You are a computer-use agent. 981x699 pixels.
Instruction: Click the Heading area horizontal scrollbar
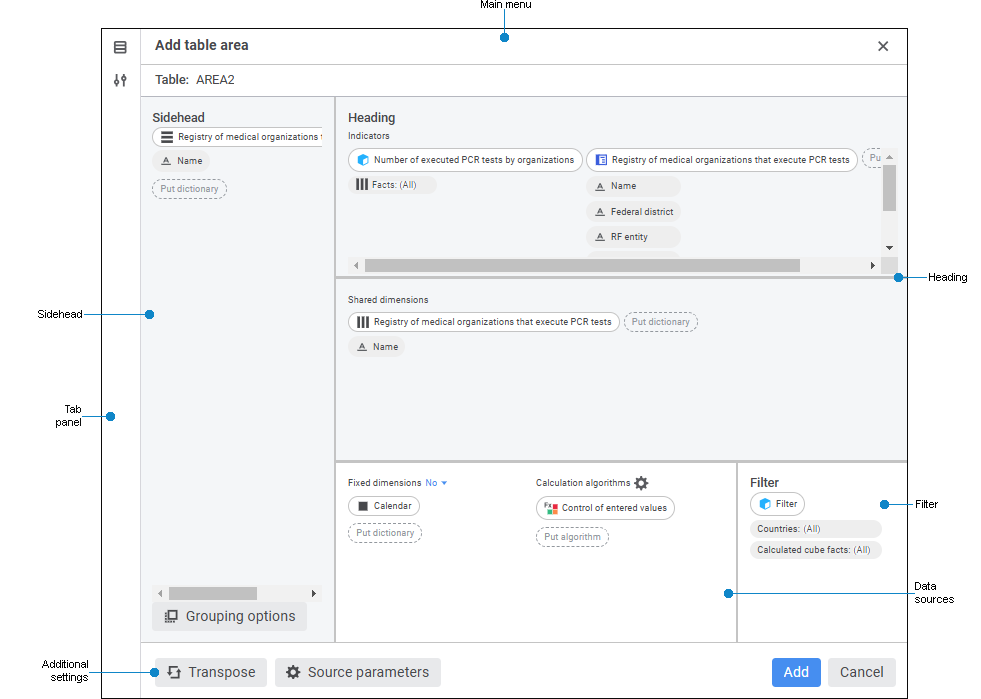point(582,266)
